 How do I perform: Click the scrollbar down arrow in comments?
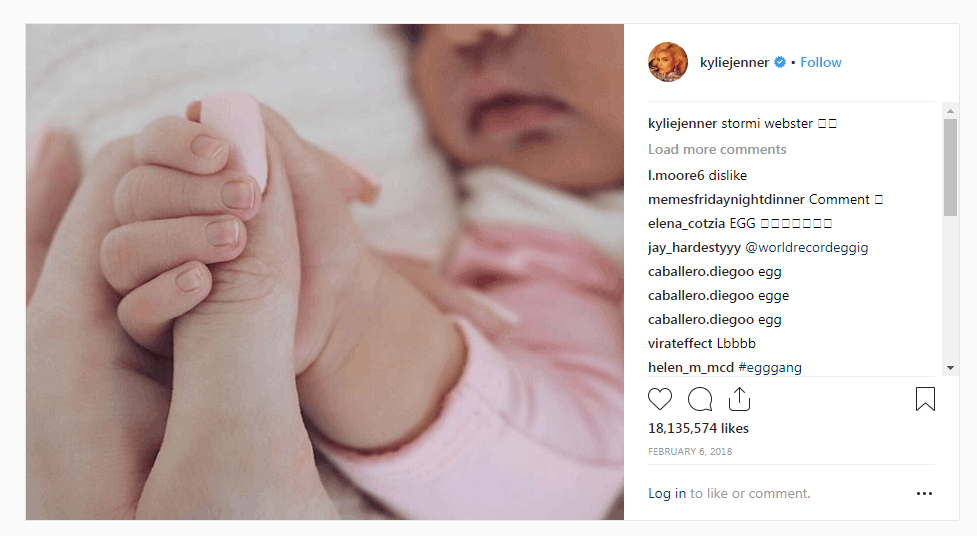[950, 368]
